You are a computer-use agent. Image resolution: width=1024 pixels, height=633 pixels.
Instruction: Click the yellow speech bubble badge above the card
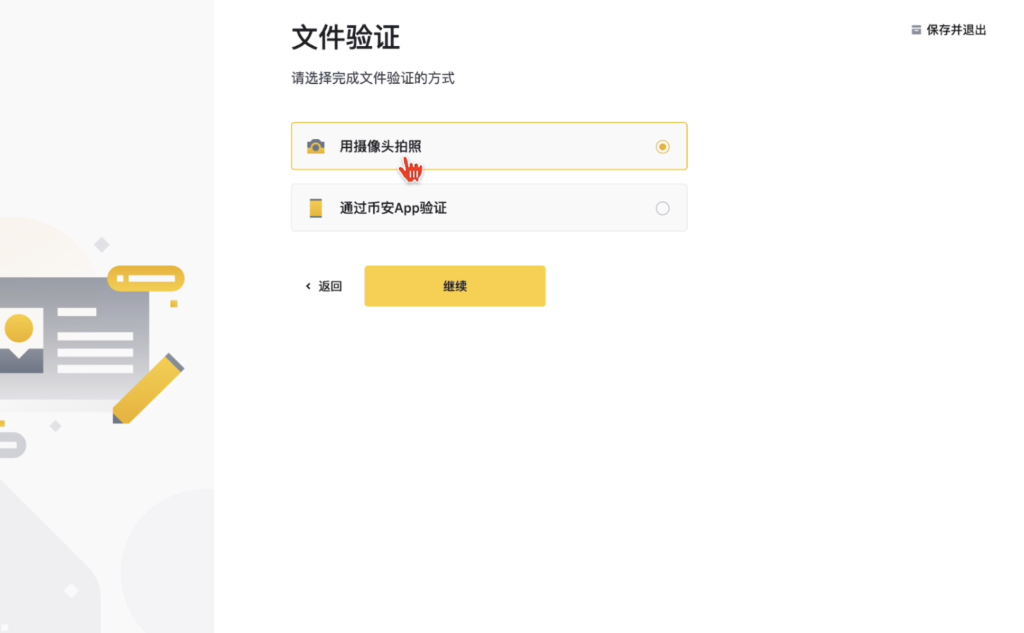point(146,278)
